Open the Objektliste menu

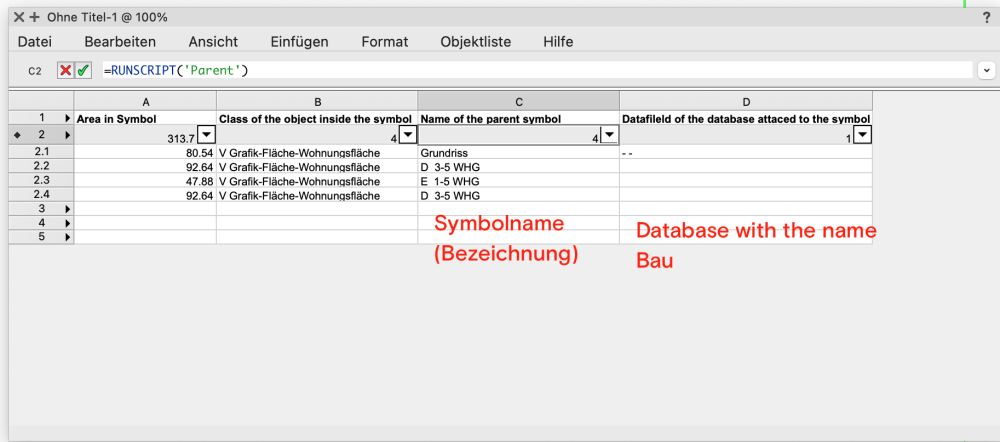[476, 42]
